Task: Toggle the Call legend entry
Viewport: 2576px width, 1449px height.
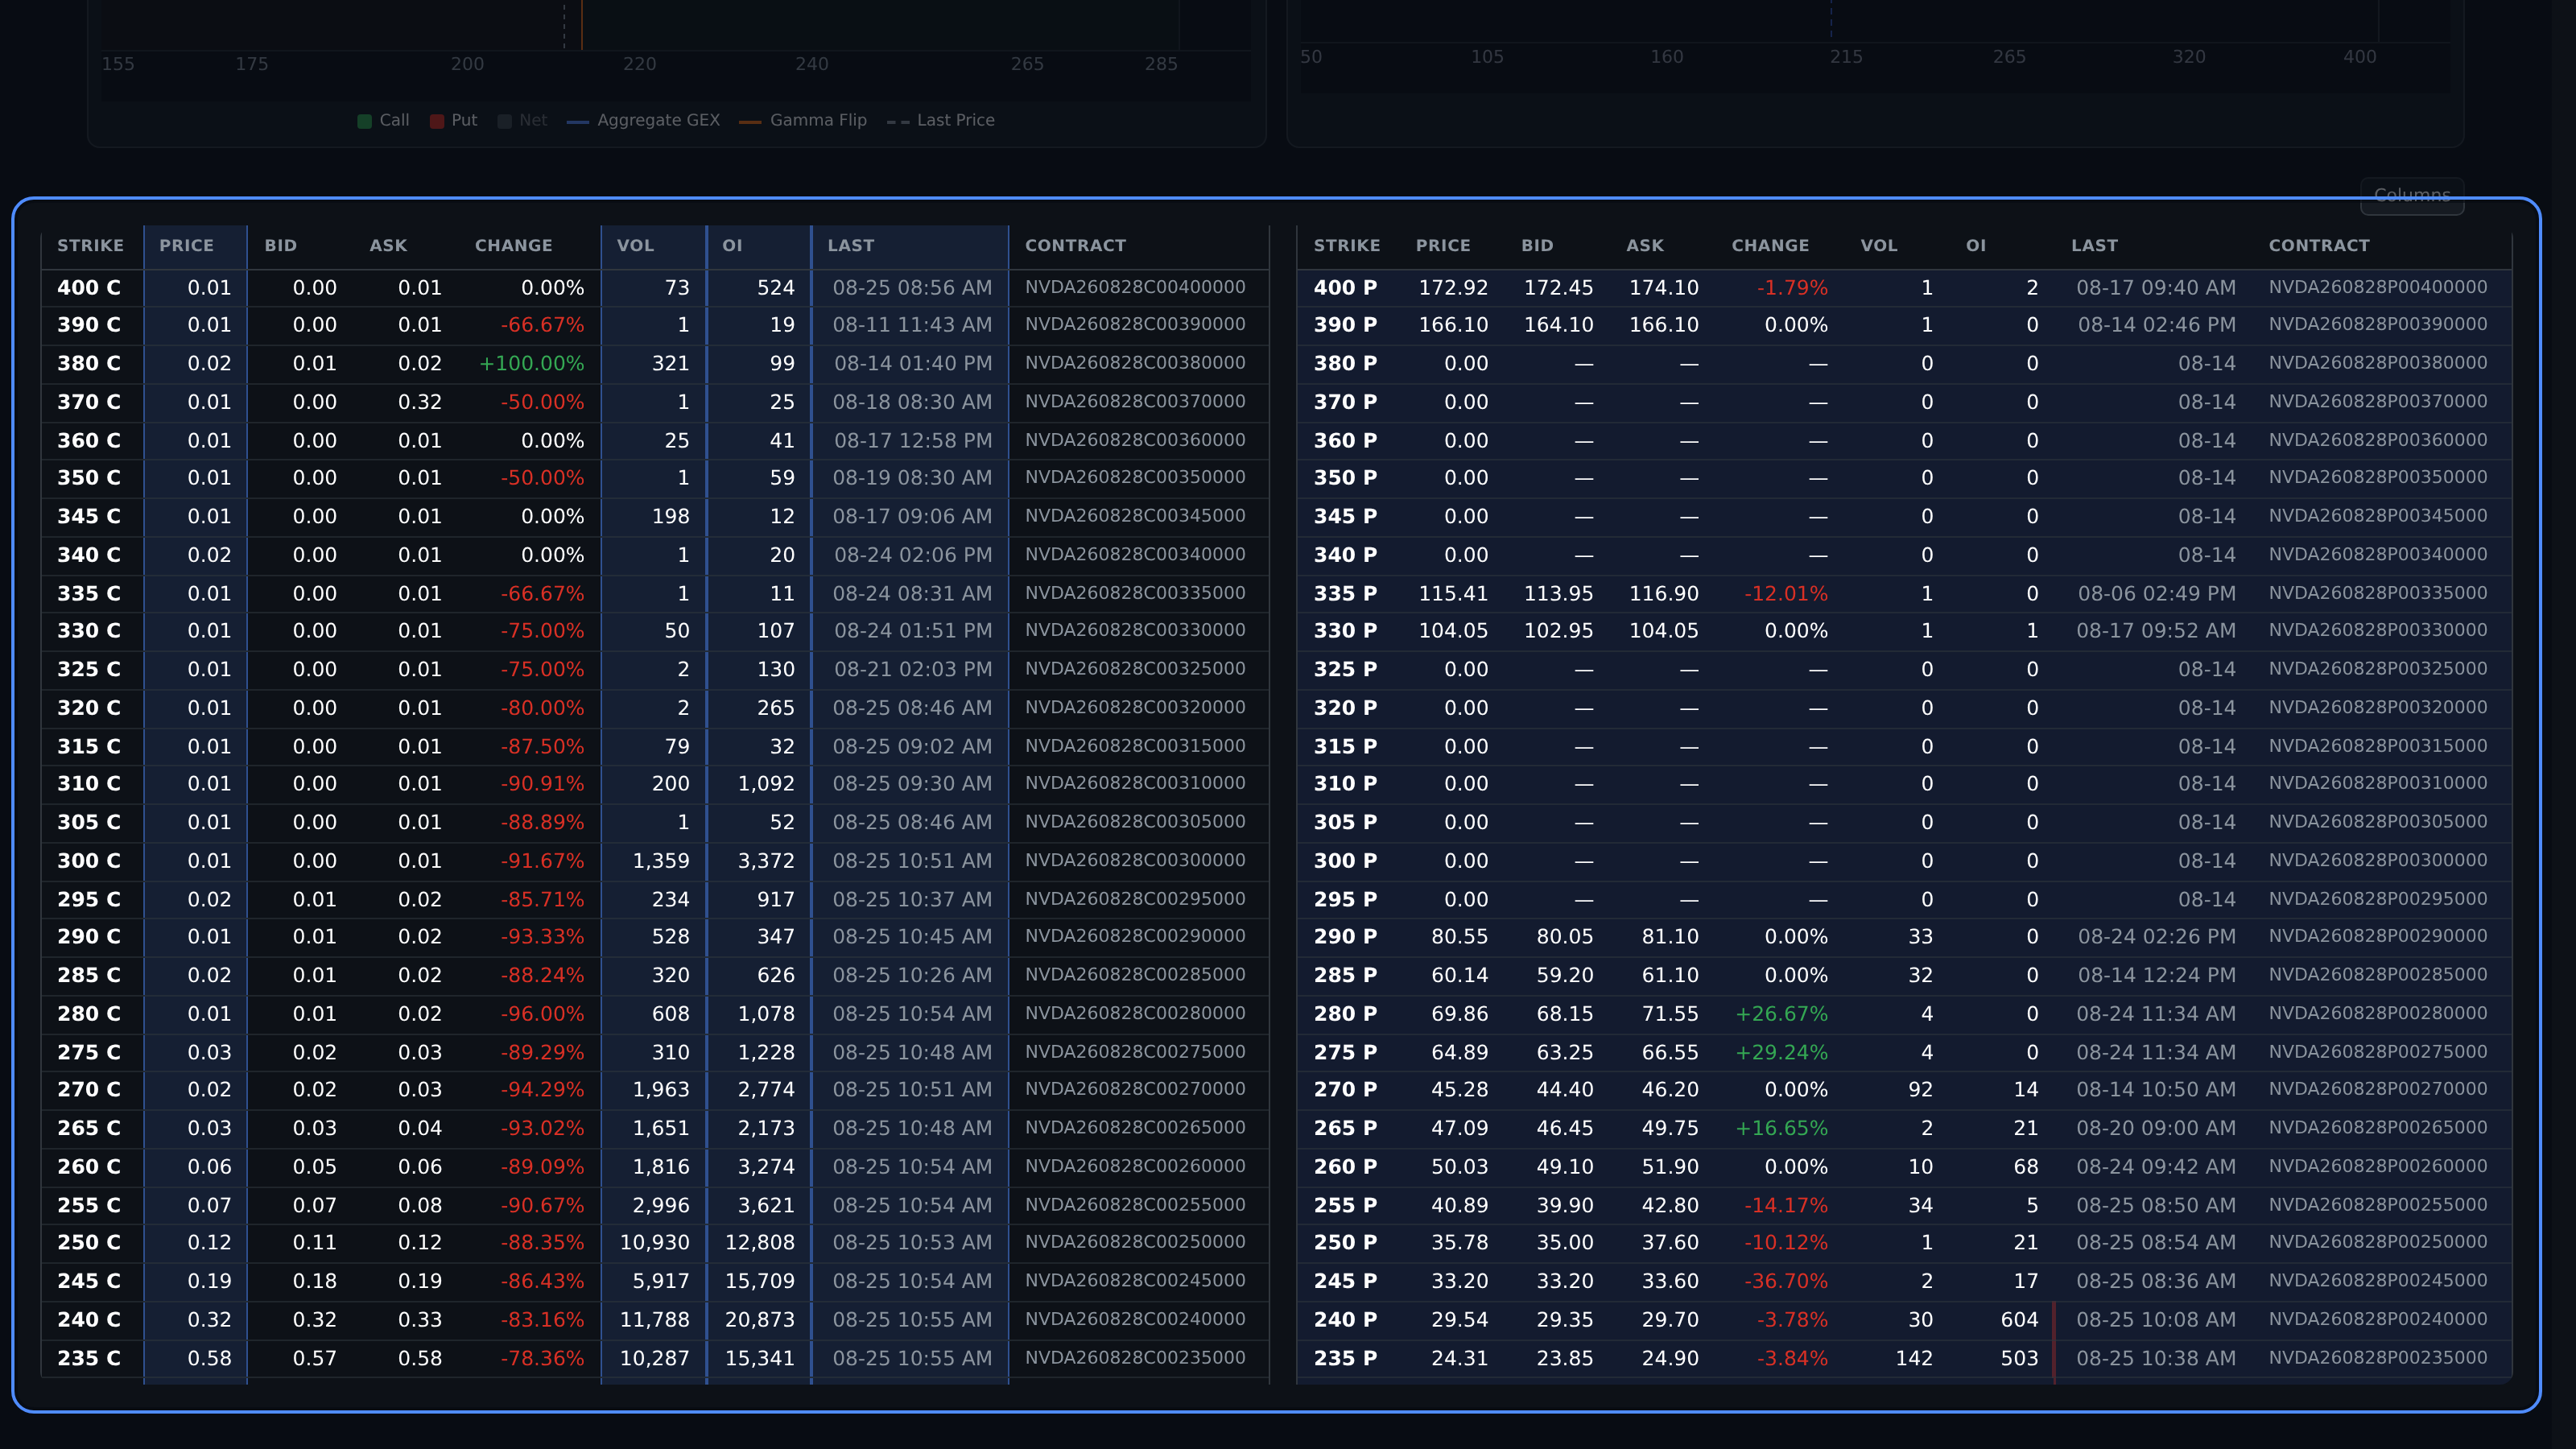Action: (383, 120)
